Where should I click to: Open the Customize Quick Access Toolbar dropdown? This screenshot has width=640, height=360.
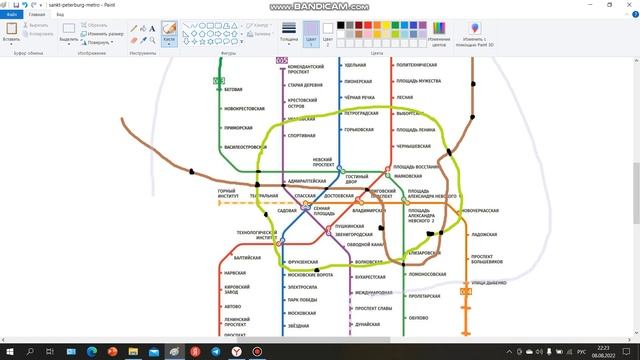coord(41,5)
